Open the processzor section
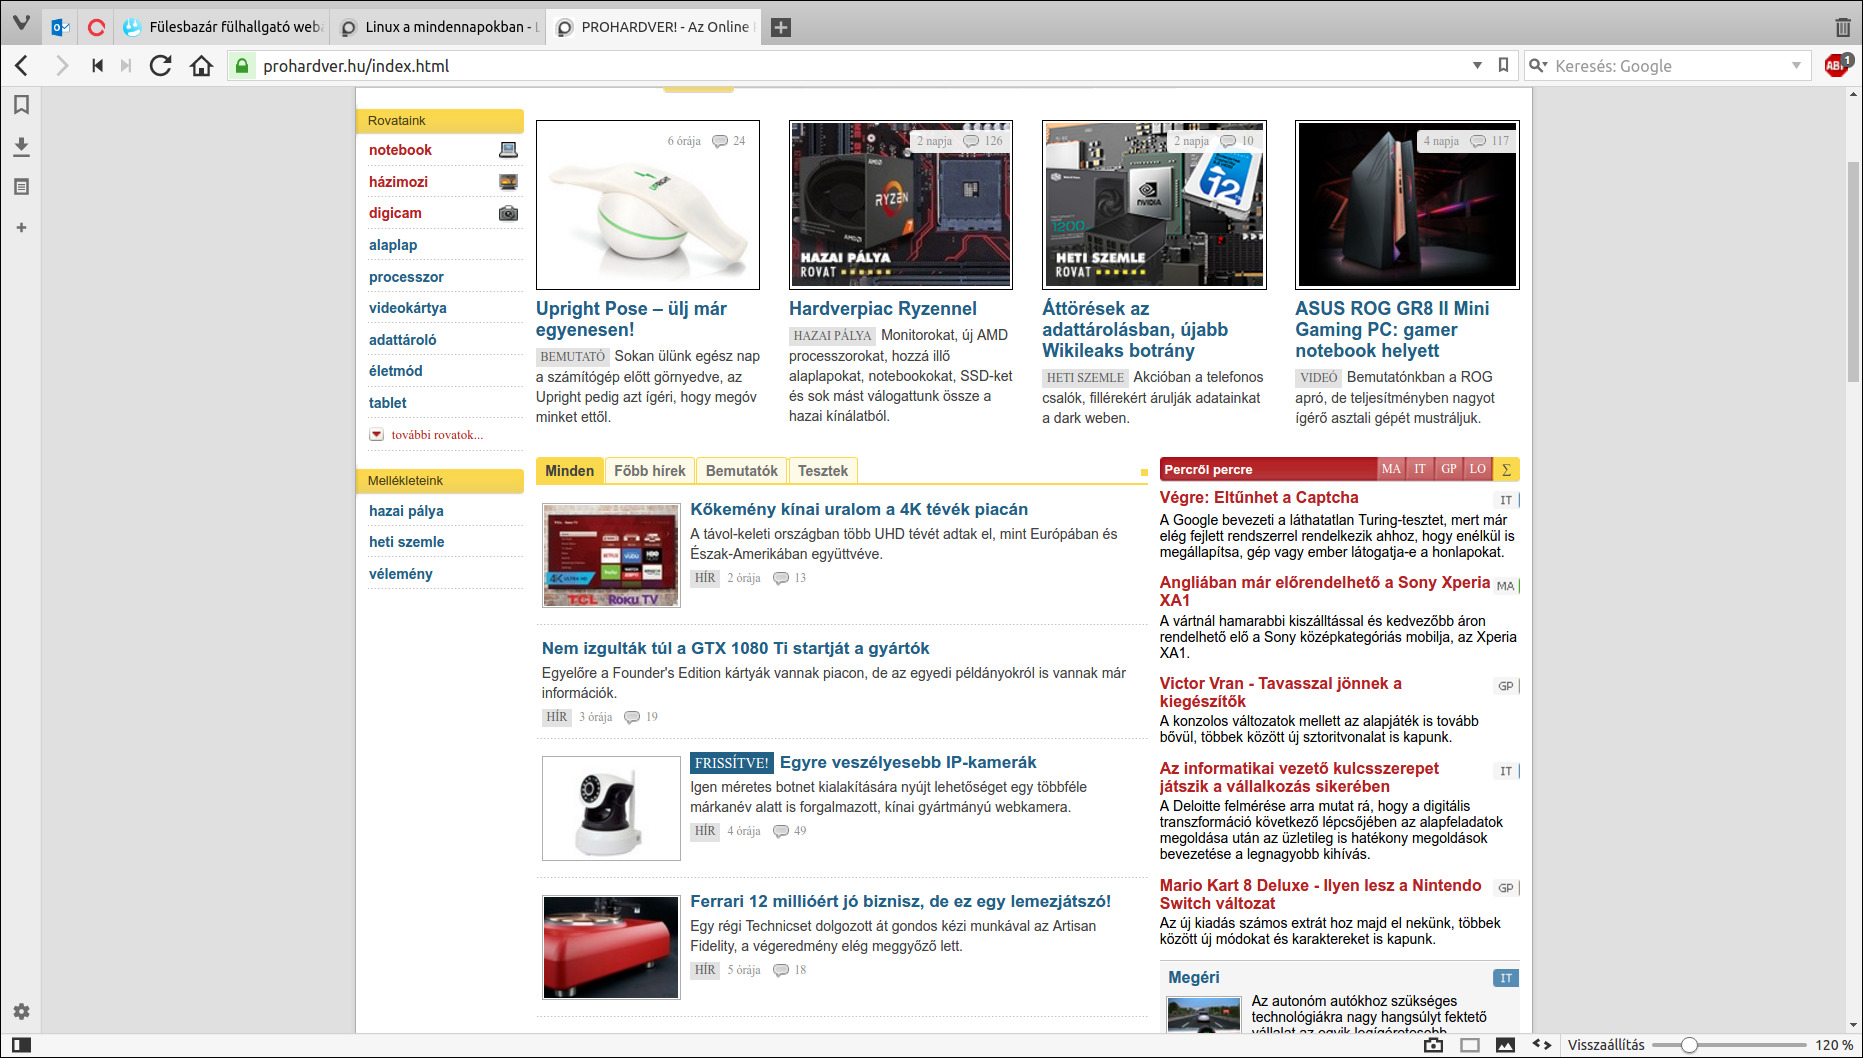 pos(406,277)
